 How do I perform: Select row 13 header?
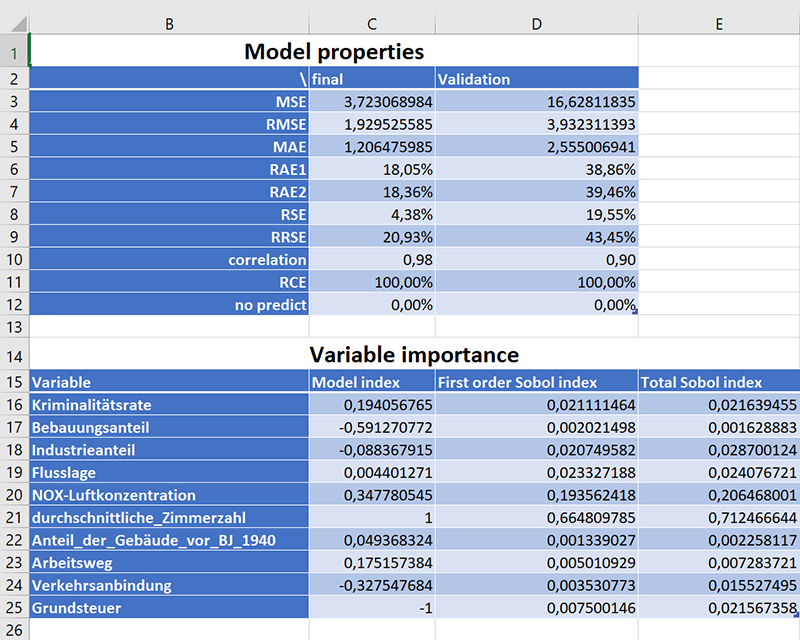[x=14, y=327]
